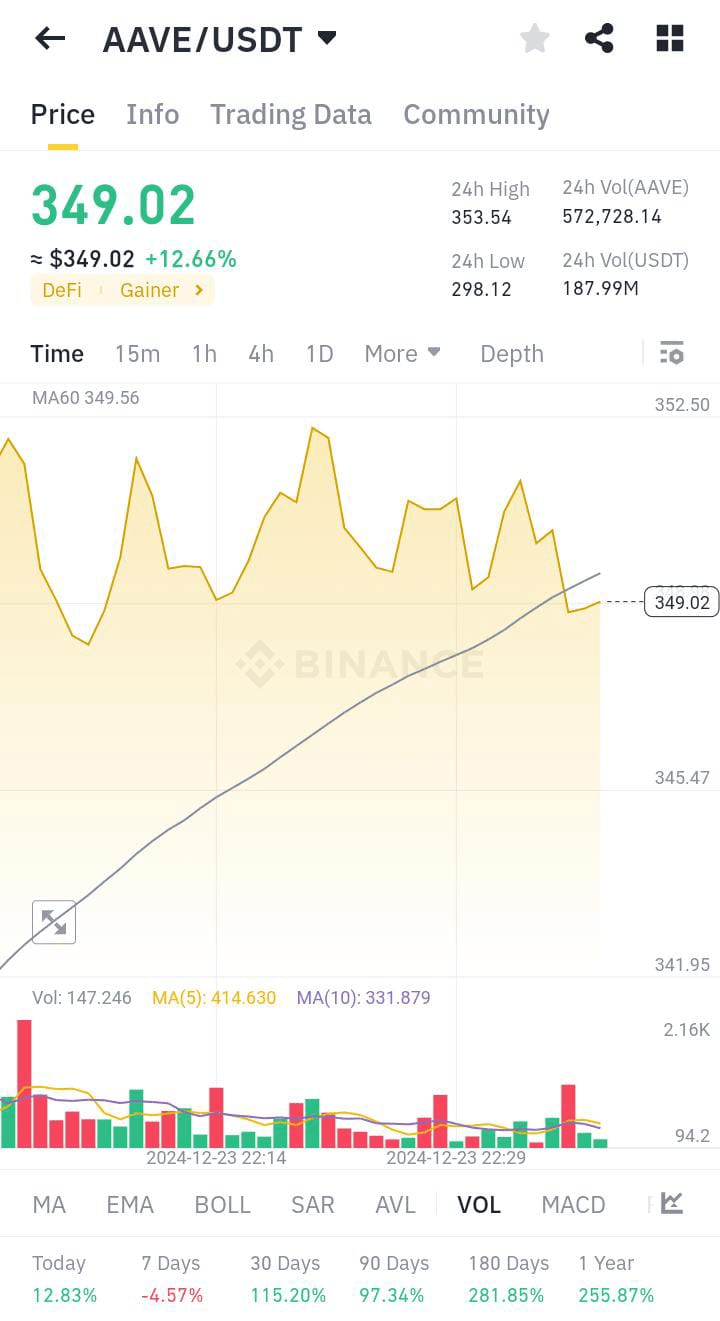This screenshot has height=1321, width=720.
Task: Toggle the VOL indicator
Action: pyautogui.click(x=478, y=1204)
